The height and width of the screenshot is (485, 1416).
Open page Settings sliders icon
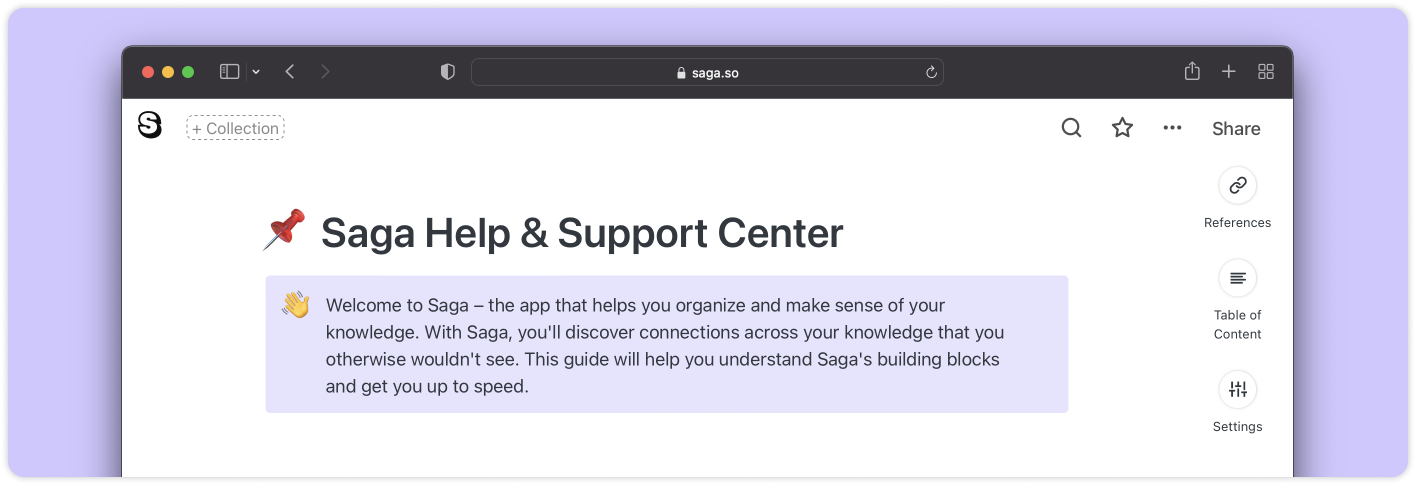(1237, 390)
